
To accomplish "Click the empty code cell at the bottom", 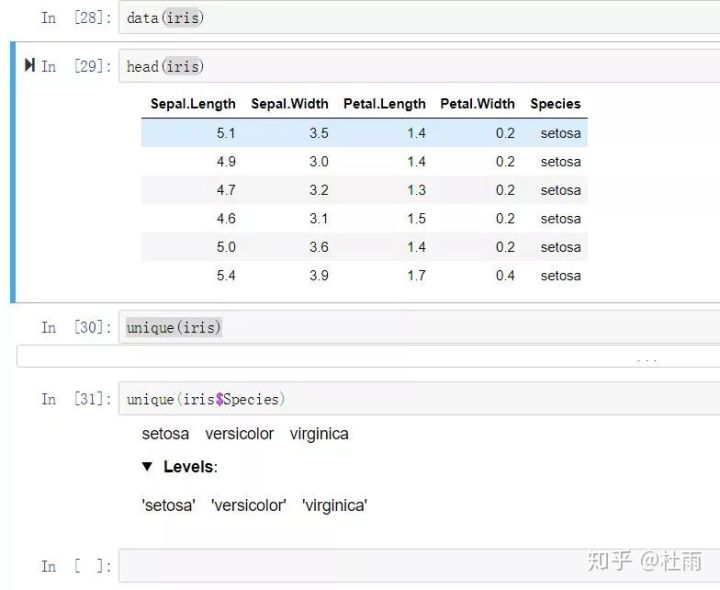I will click(x=419, y=566).
